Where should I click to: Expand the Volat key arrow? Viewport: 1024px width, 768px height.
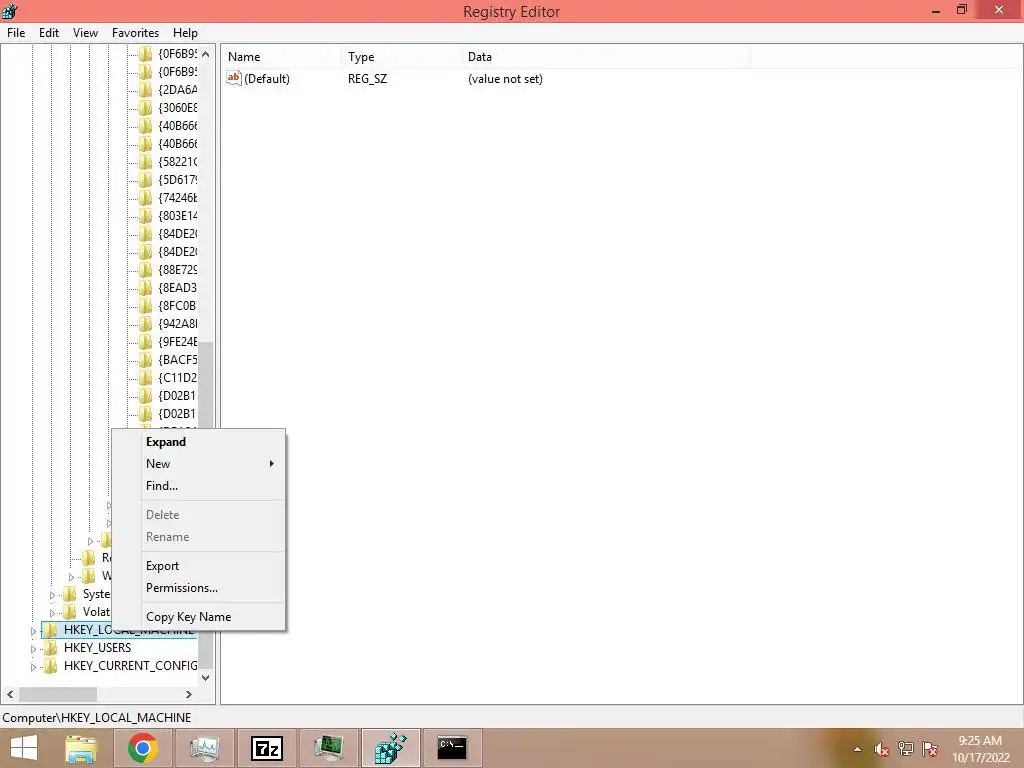53,613
